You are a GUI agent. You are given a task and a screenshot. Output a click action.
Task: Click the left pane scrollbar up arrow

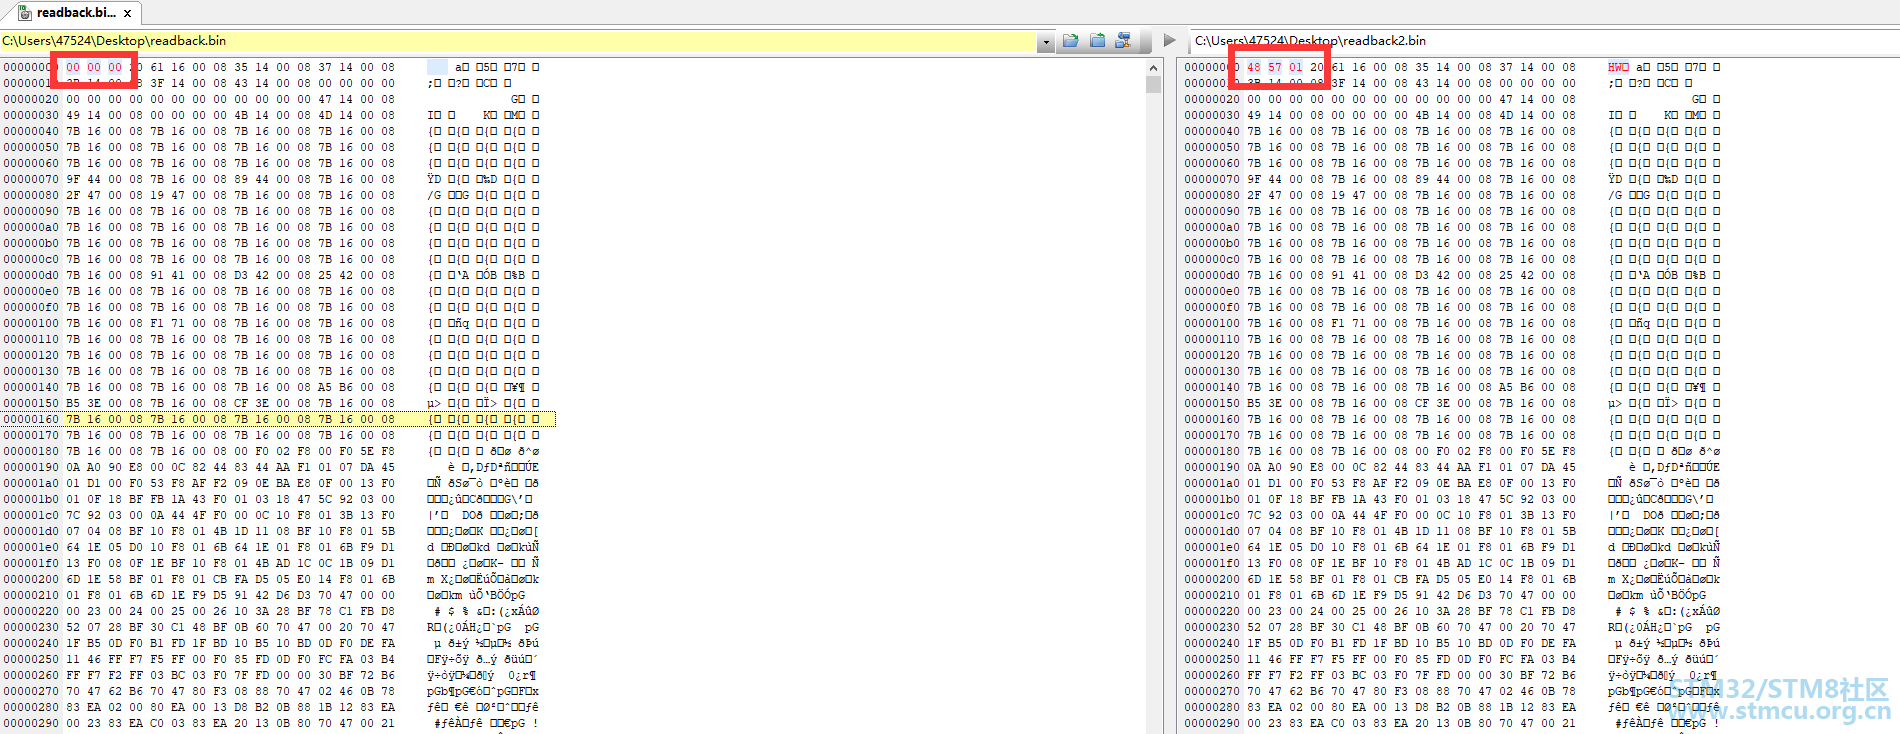pos(1153,68)
